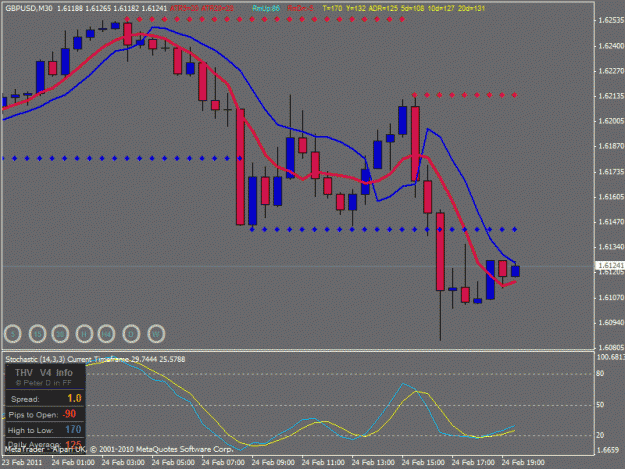Image resolution: width=625 pixels, height=469 pixels.
Task: Click the Daily Average value 125
Action: (73, 444)
